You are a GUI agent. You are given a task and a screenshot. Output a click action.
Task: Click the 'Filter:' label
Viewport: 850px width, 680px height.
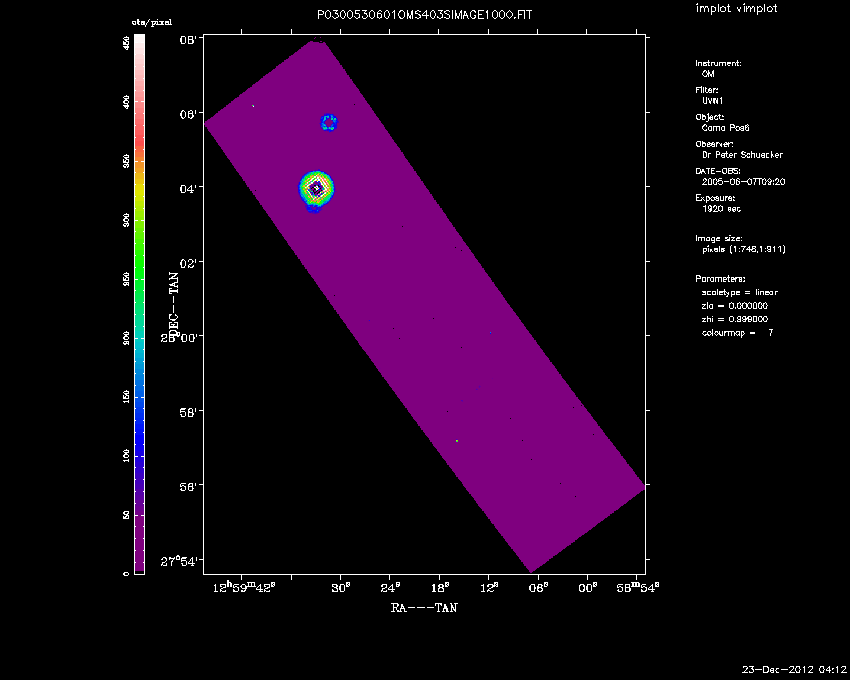[x=707, y=90]
